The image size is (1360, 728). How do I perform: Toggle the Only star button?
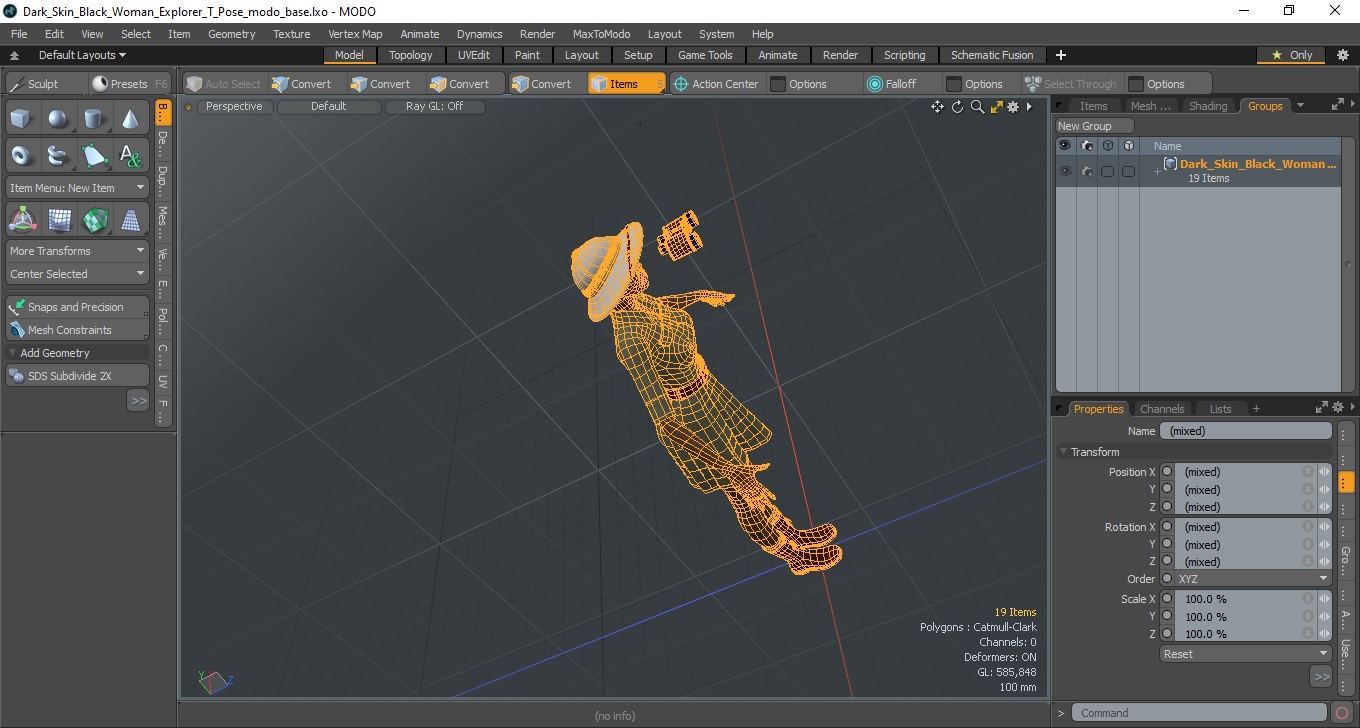pos(1292,55)
